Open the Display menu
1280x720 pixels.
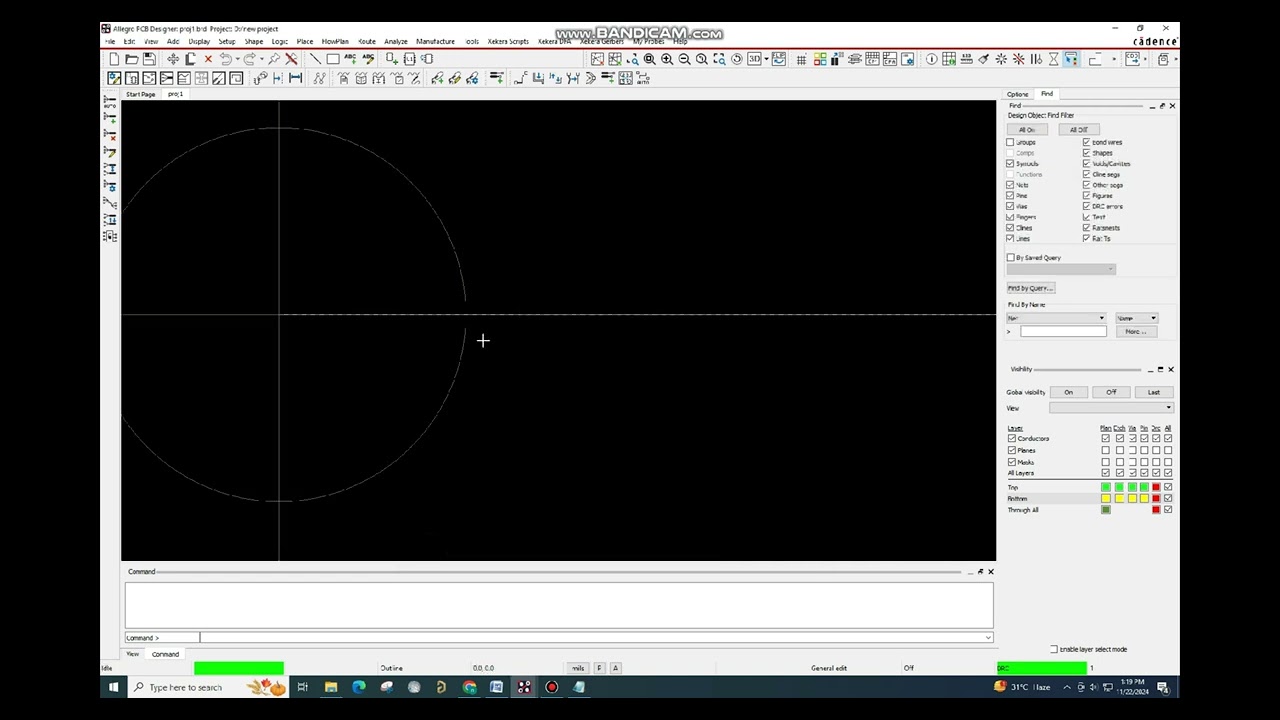[199, 41]
